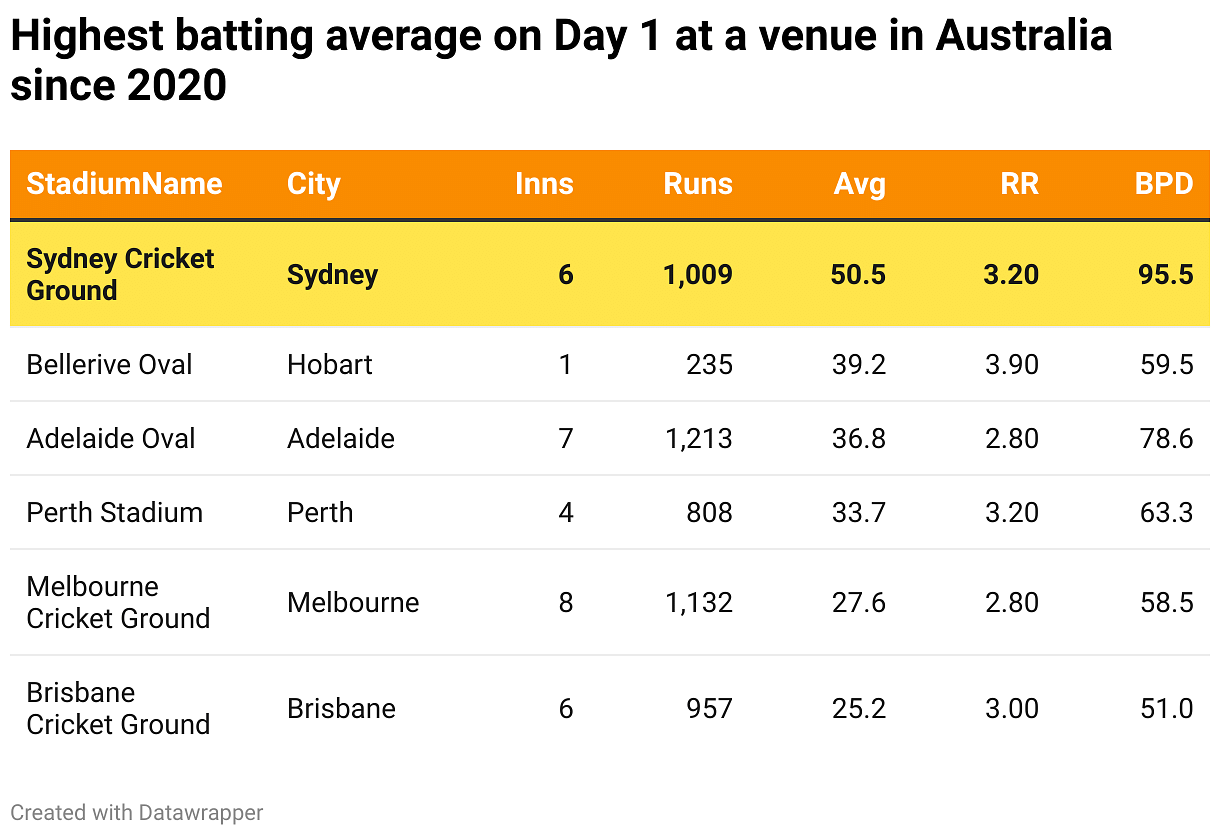Click the RR column header

tap(1019, 184)
